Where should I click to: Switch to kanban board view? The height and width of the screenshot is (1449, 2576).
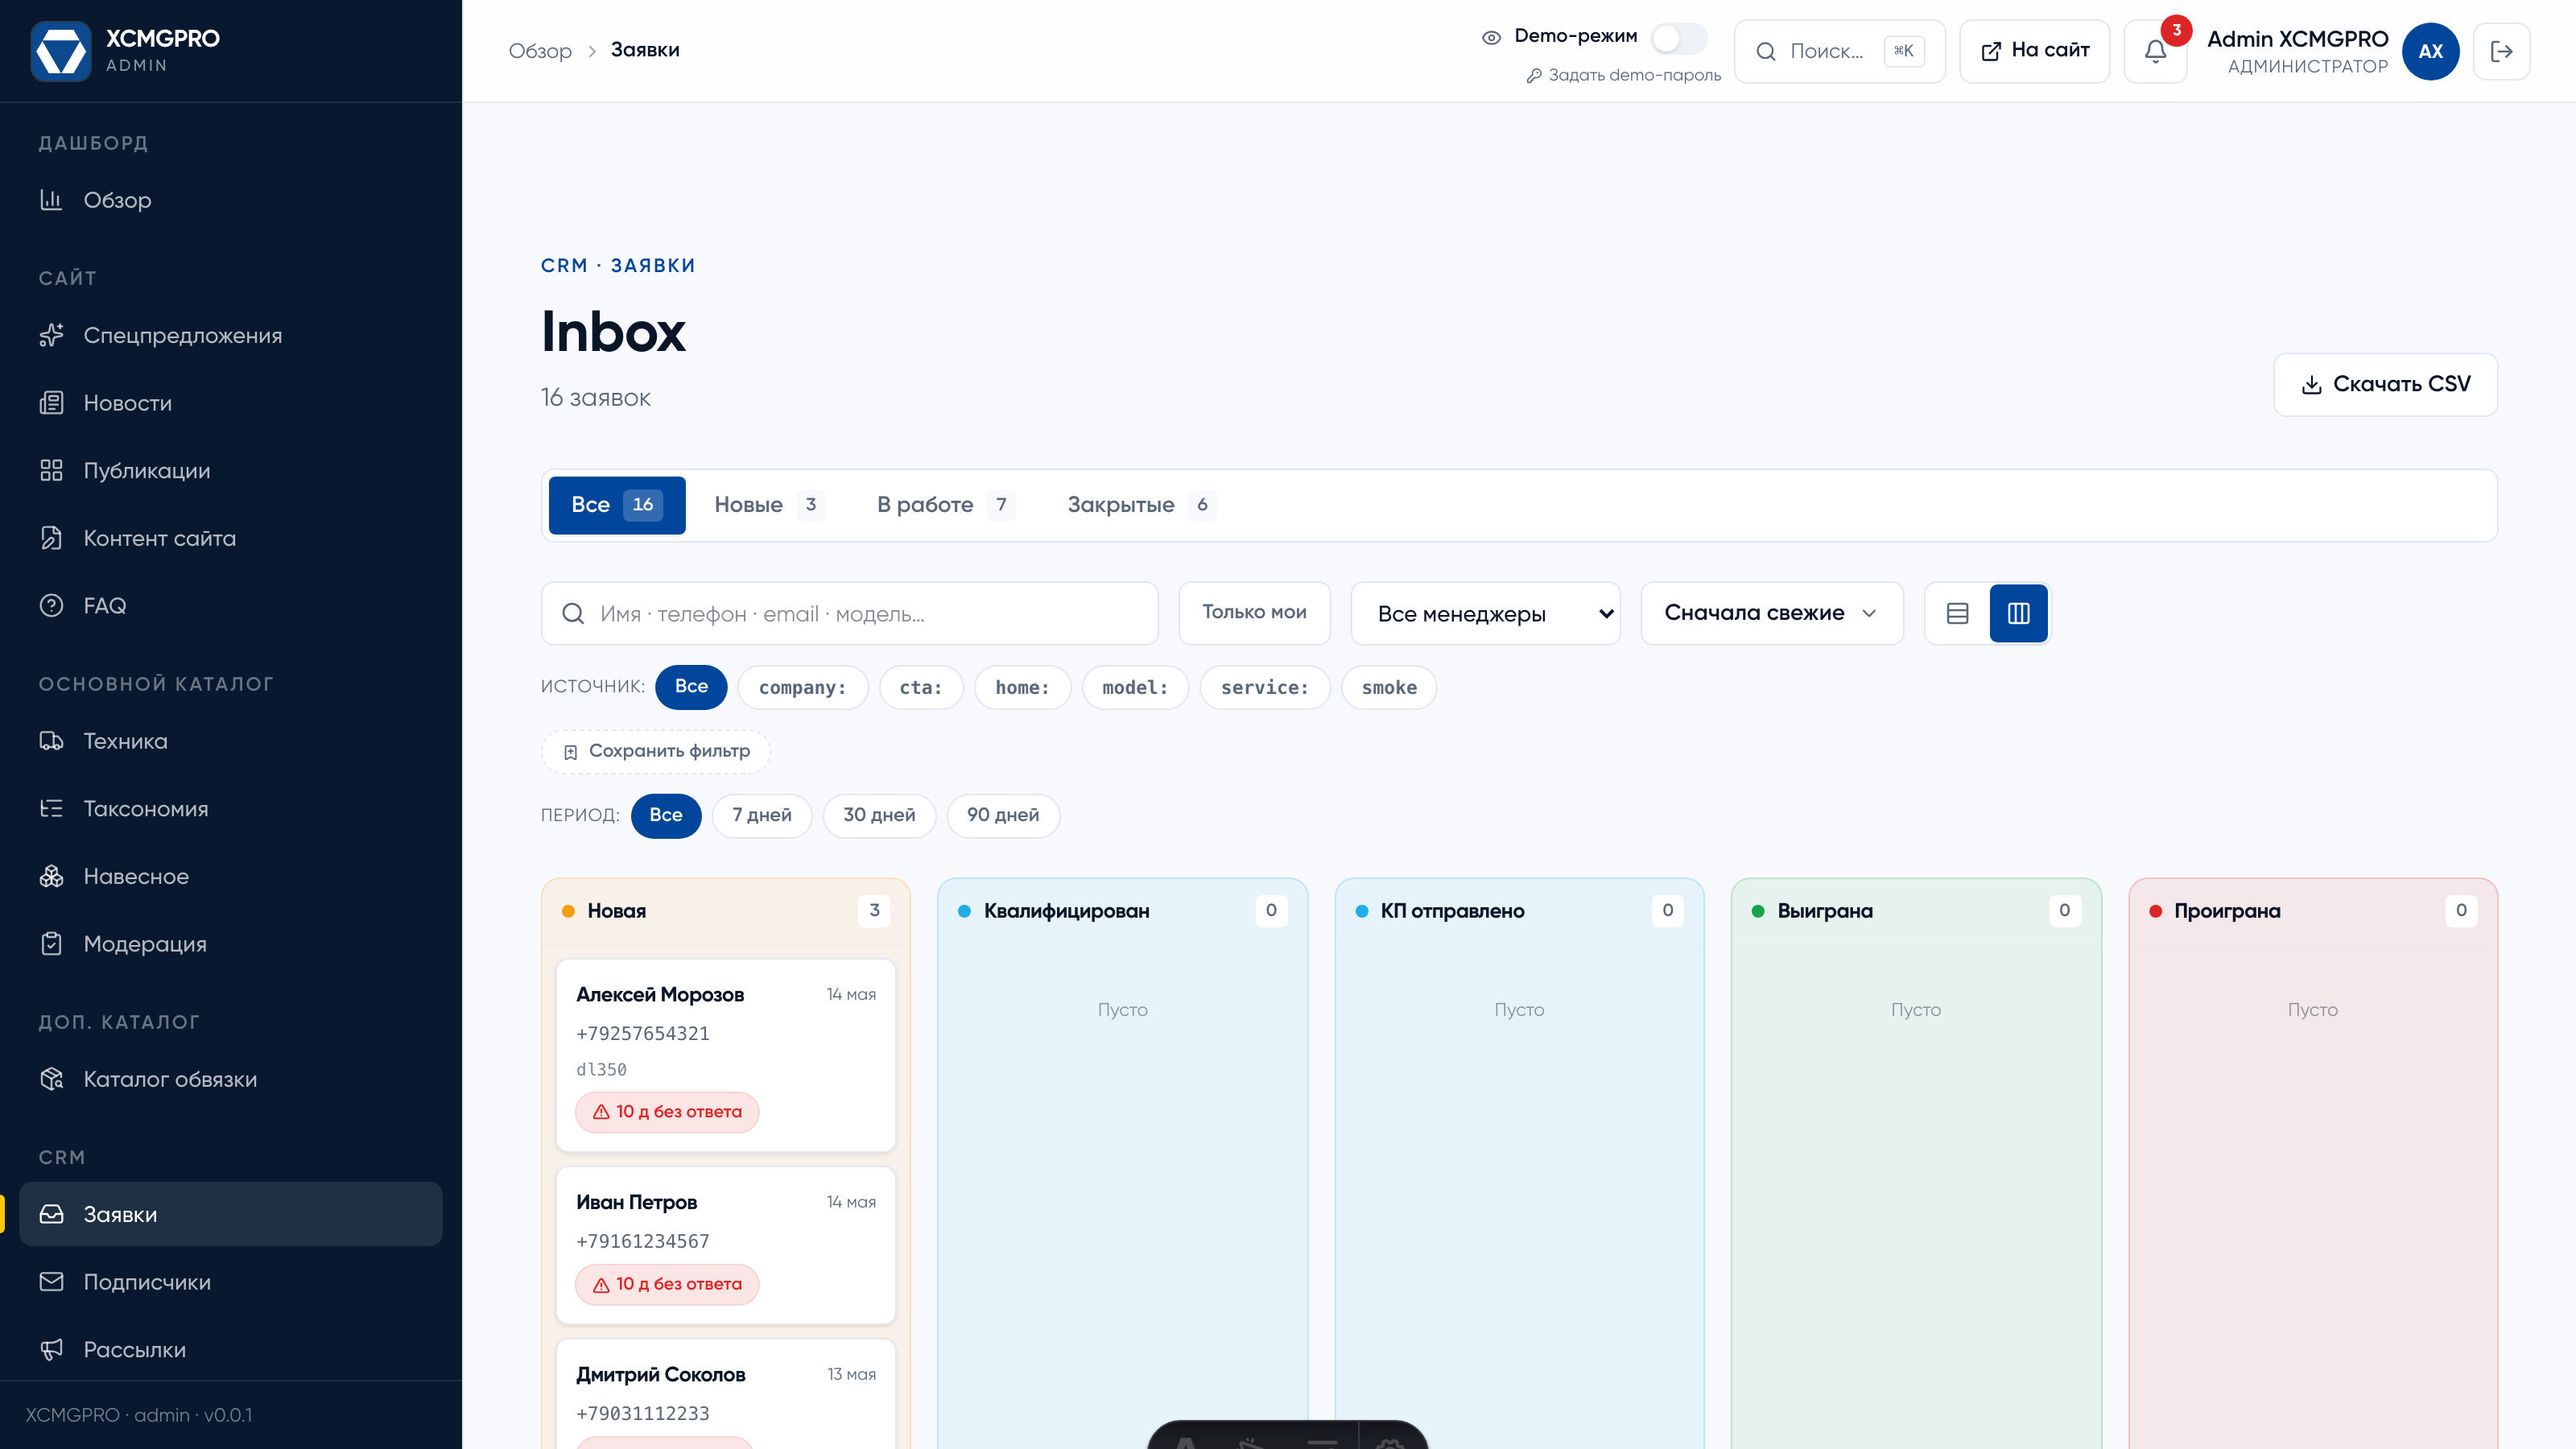tap(2018, 613)
